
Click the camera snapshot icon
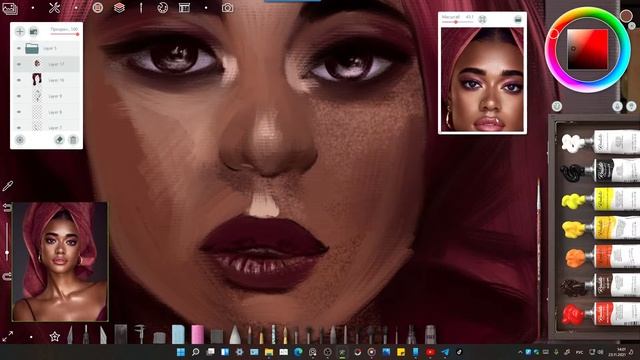(227, 8)
